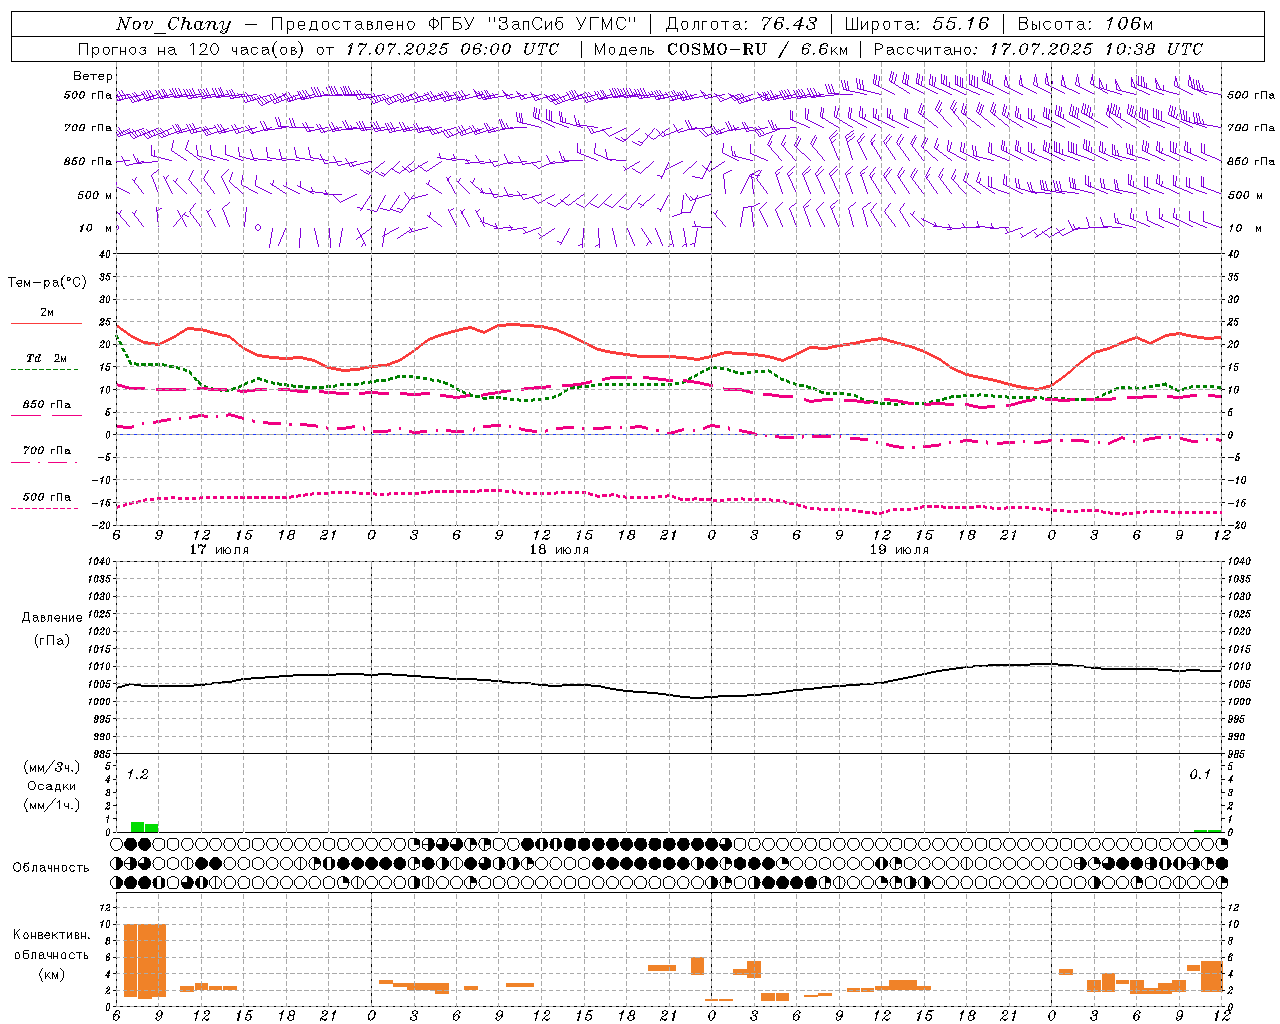Viewport: 1280px width, 1024px height.
Task: Click the 'Ветер' wind panel label
Action: [93, 76]
